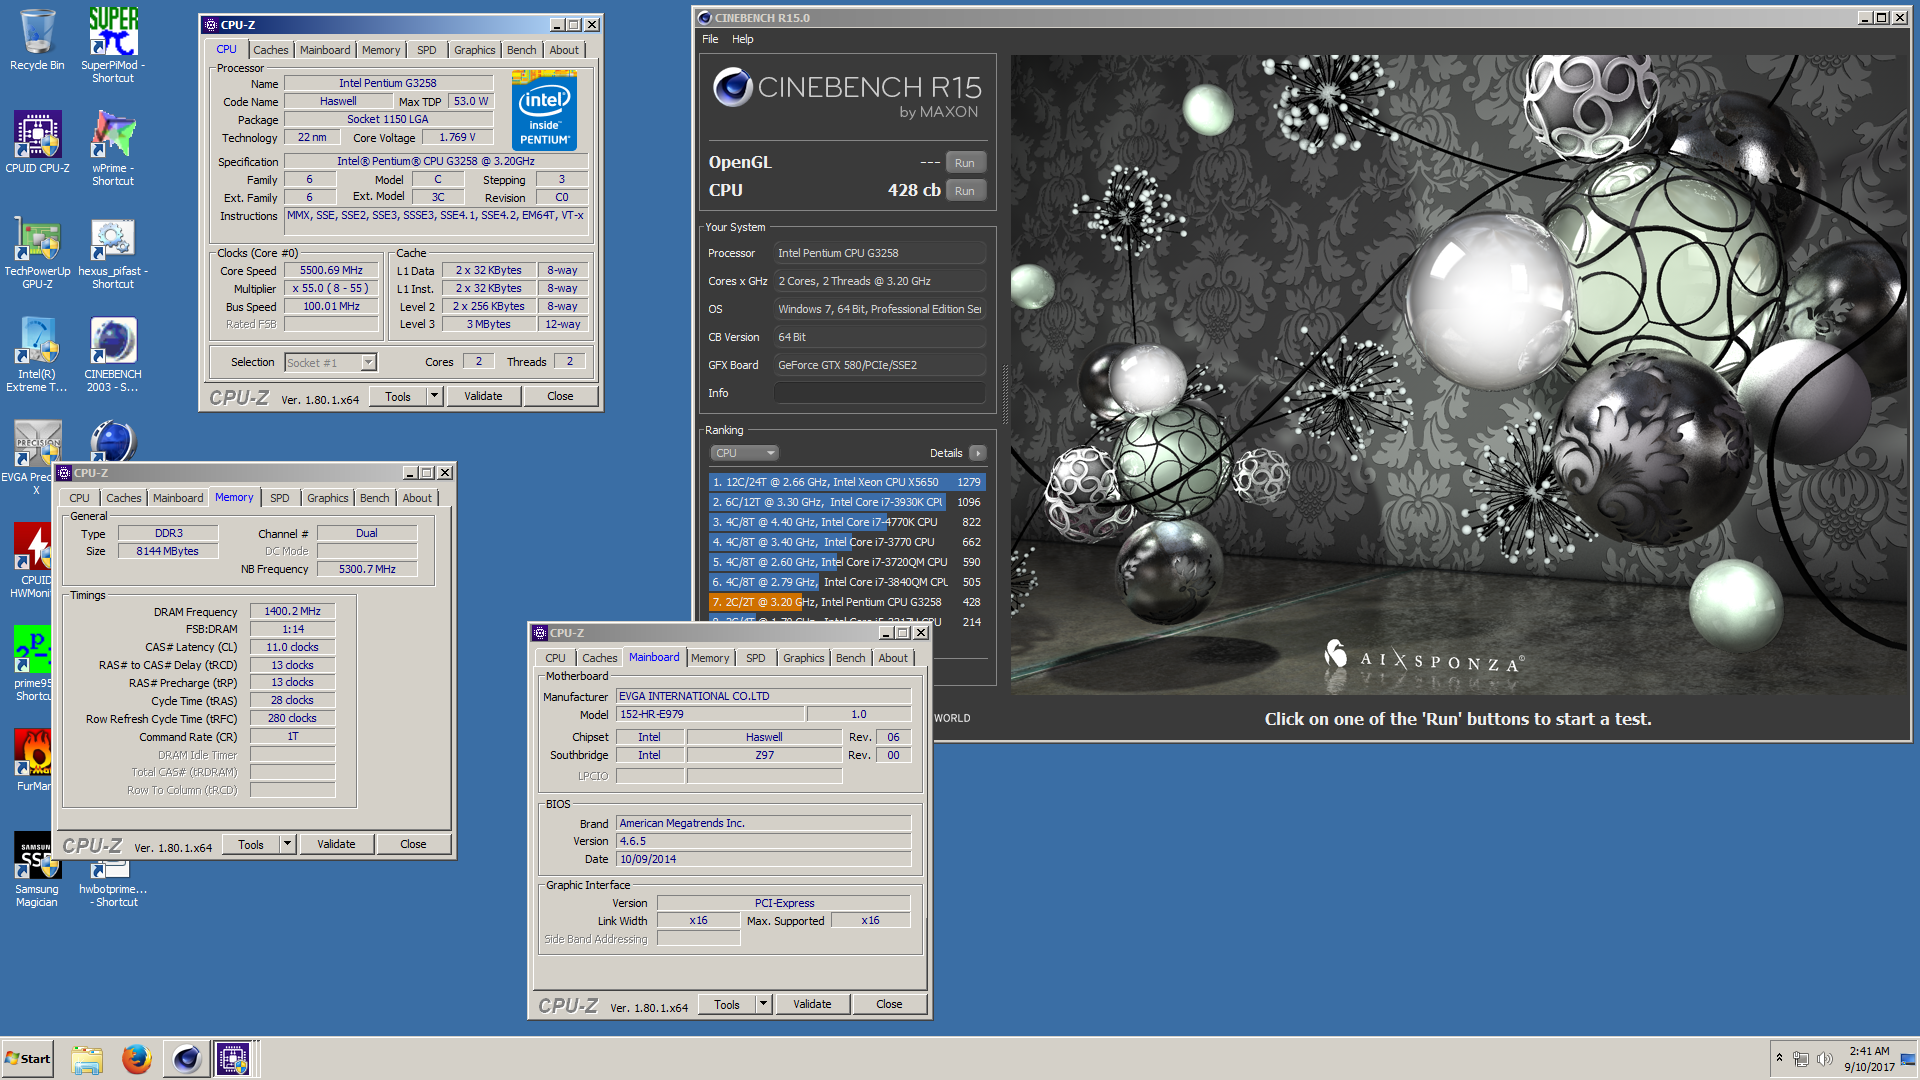The width and height of the screenshot is (1920, 1080).
Task: Open FurMark desktop icon
Action: point(33,760)
